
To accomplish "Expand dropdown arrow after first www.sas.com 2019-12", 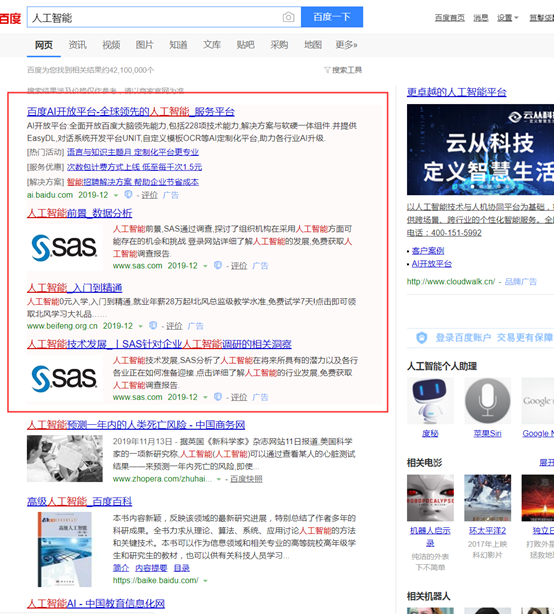I will pyautogui.click(x=205, y=266).
